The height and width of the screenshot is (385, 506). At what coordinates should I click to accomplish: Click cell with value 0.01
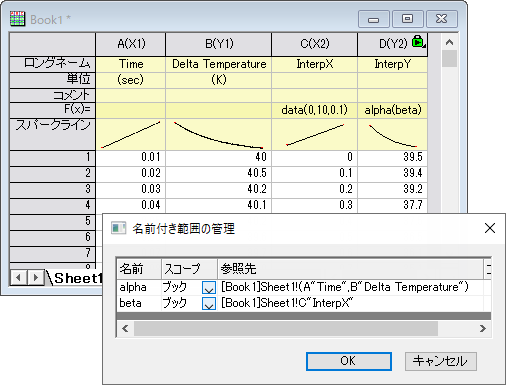pyautogui.click(x=131, y=158)
